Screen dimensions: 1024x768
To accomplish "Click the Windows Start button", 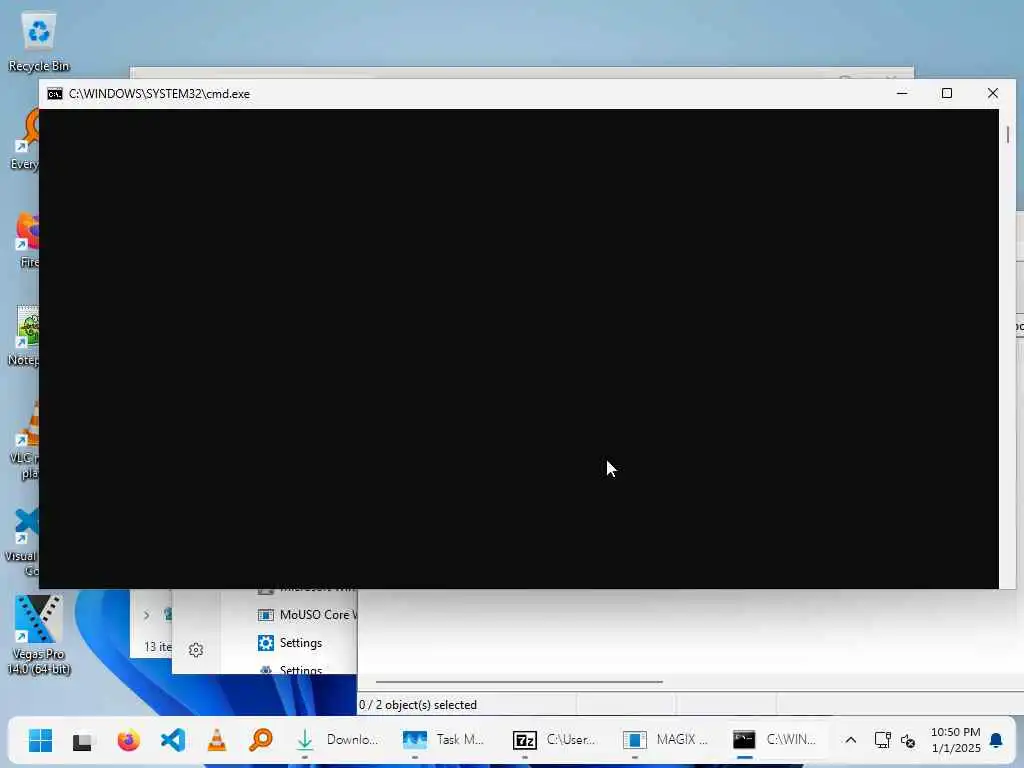I will (x=40, y=741).
